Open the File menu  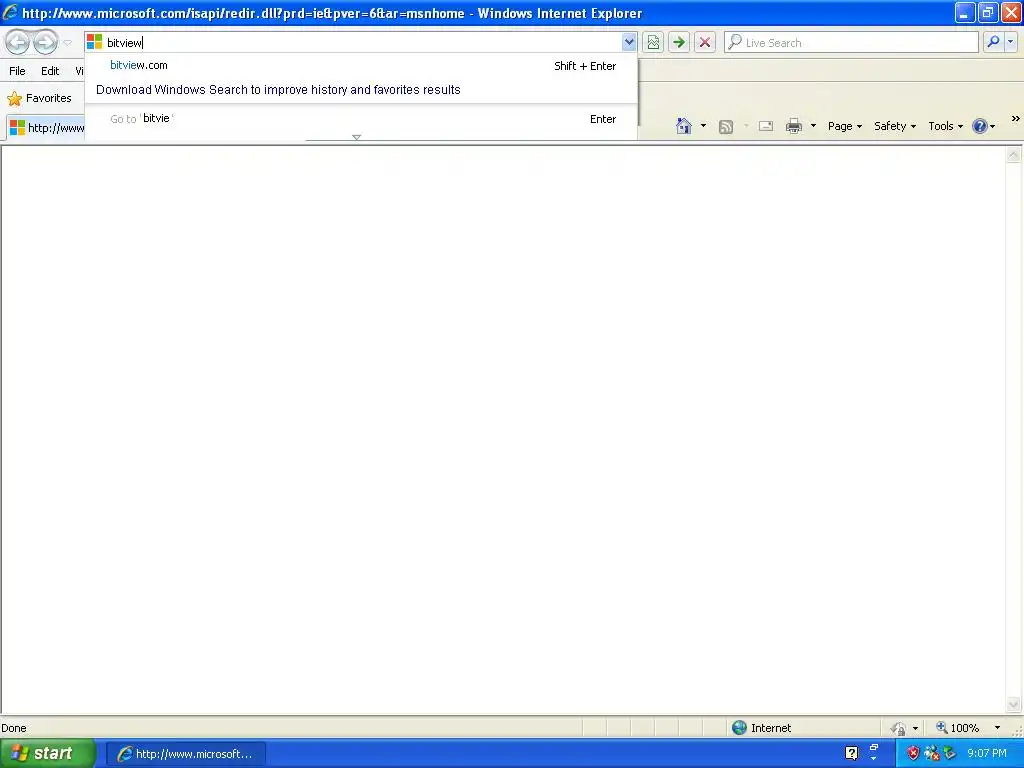18,71
